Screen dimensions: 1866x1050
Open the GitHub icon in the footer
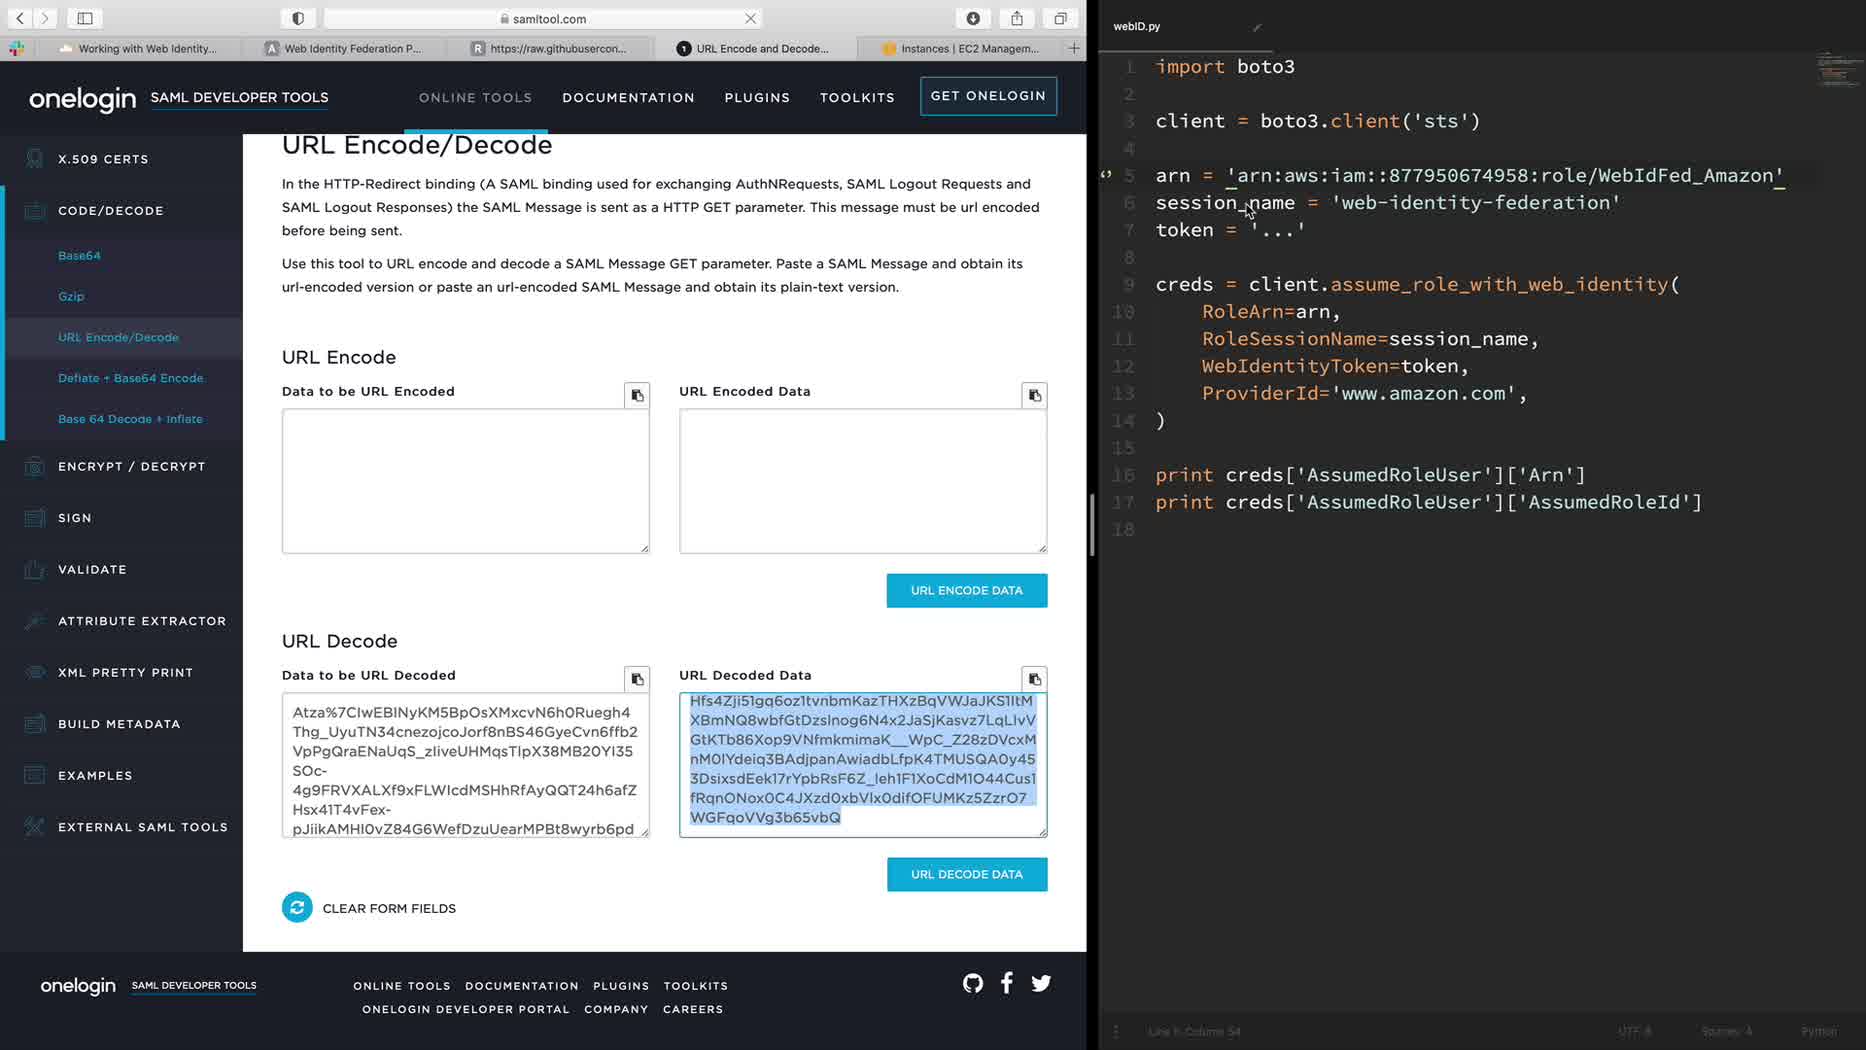[972, 984]
